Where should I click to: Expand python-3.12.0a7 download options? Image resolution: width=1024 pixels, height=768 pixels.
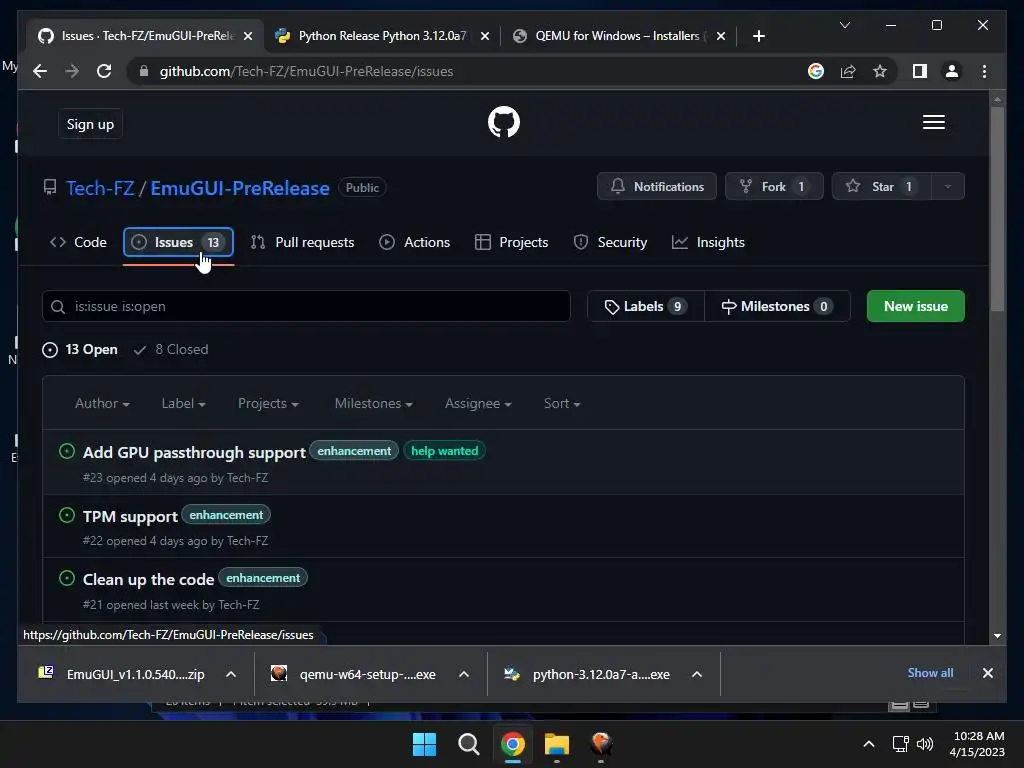(697, 674)
